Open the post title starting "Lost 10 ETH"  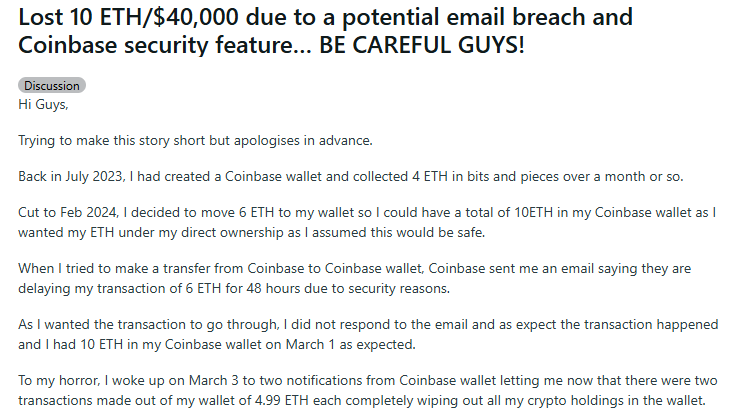pos(325,31)
